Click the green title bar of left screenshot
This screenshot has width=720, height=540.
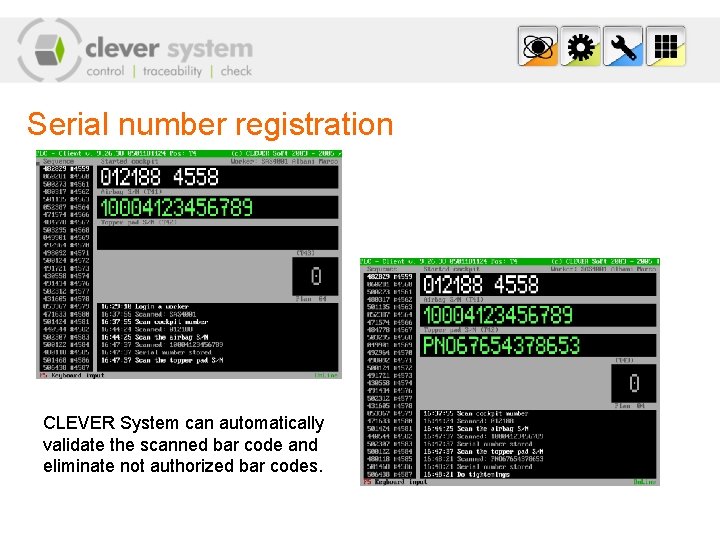(189, 153)
